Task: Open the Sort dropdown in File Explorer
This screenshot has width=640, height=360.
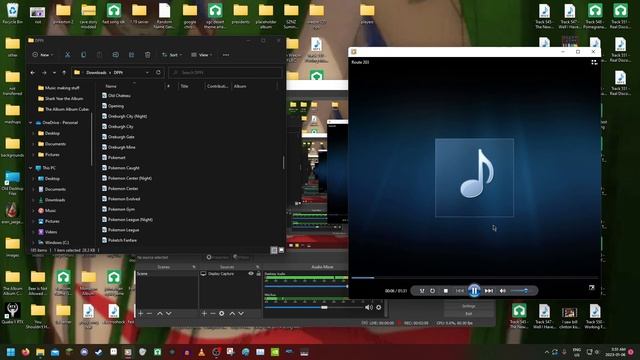Action: click(x=171, y=55)
